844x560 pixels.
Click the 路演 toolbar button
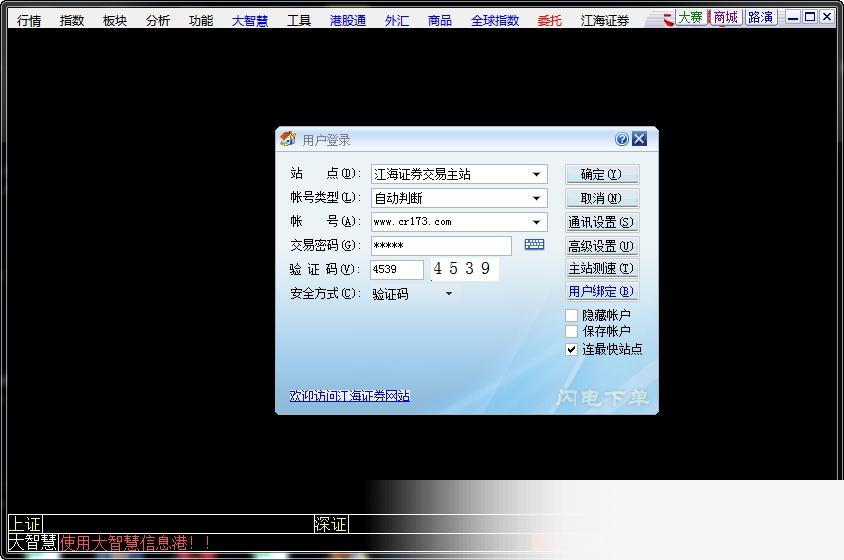tap(761, 18)
